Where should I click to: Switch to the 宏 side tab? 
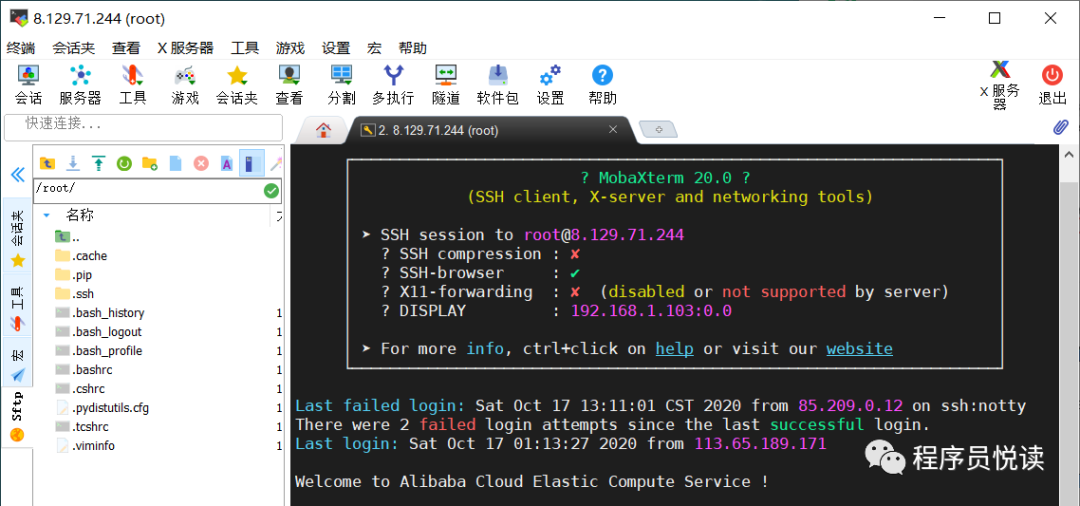click(18, 363)
